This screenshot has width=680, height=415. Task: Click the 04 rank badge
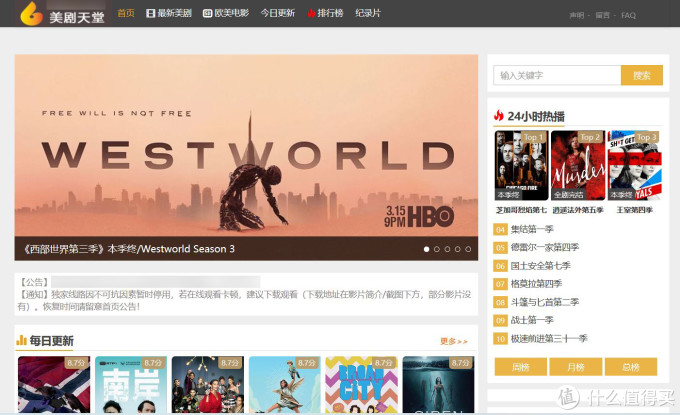coord(500,229)
